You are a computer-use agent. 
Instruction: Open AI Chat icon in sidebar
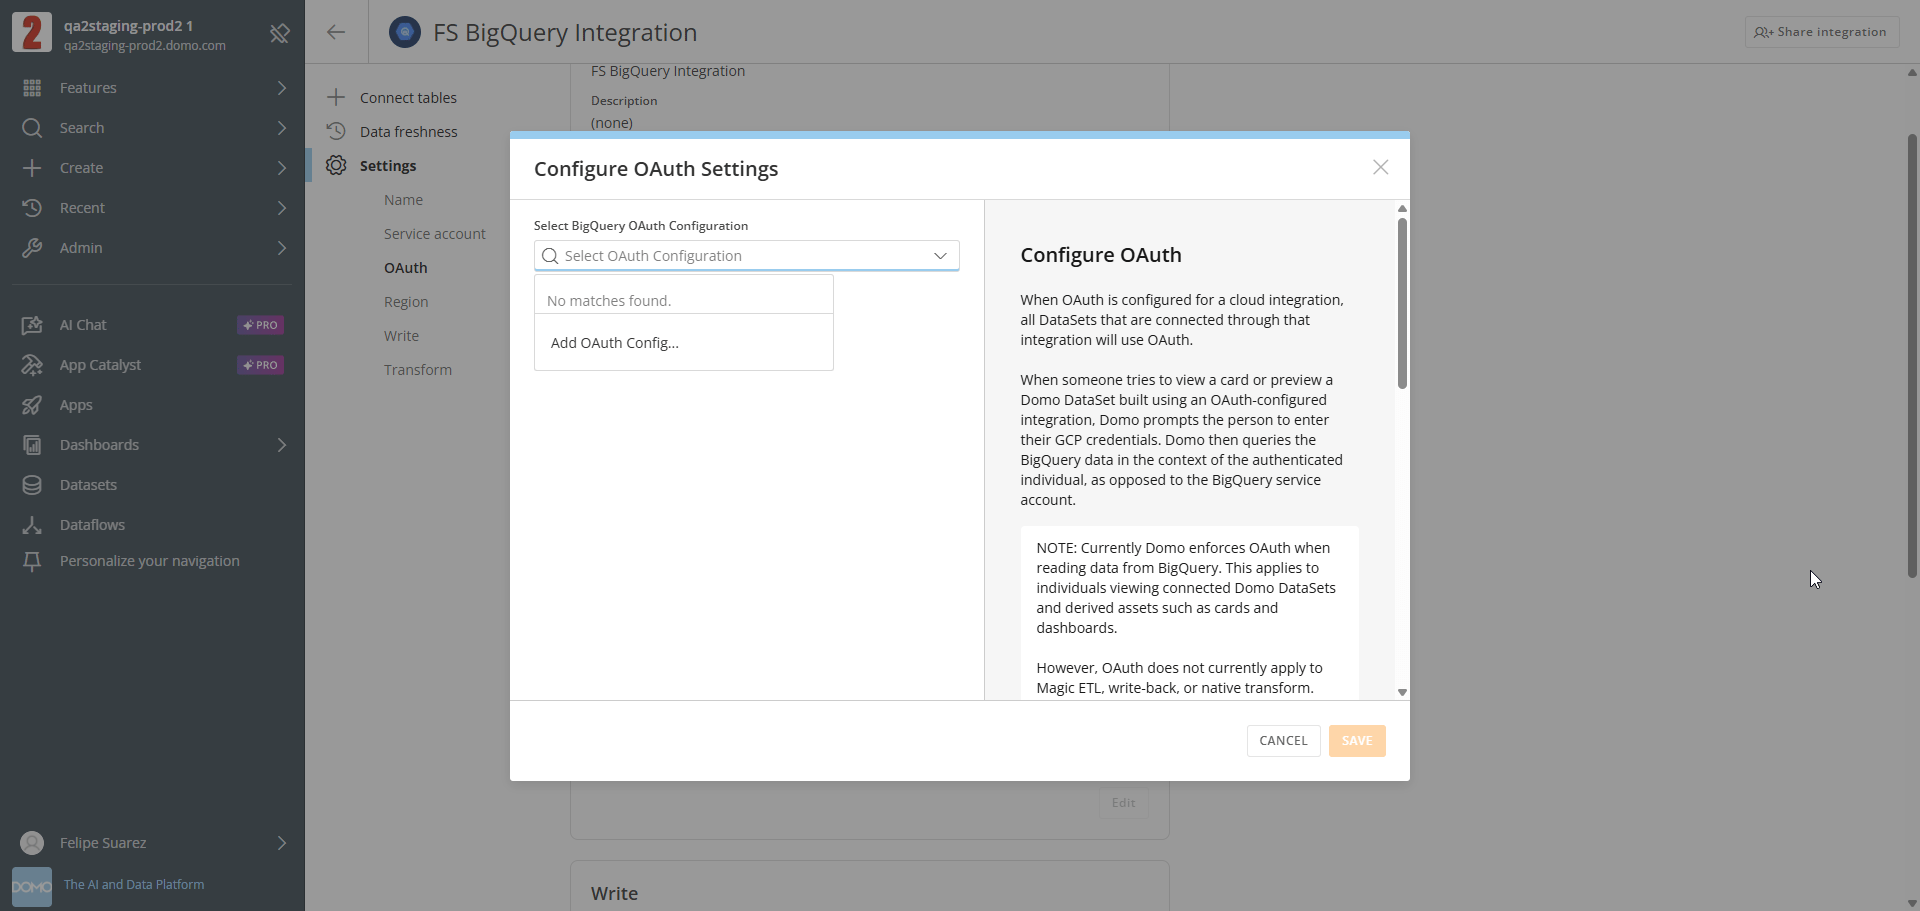pyautogui.click(x=32, y=325)
